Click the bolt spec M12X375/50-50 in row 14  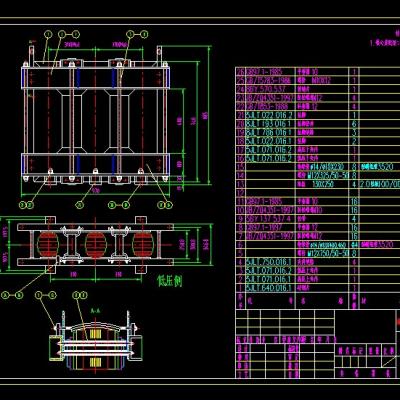[x=328, y=175]
